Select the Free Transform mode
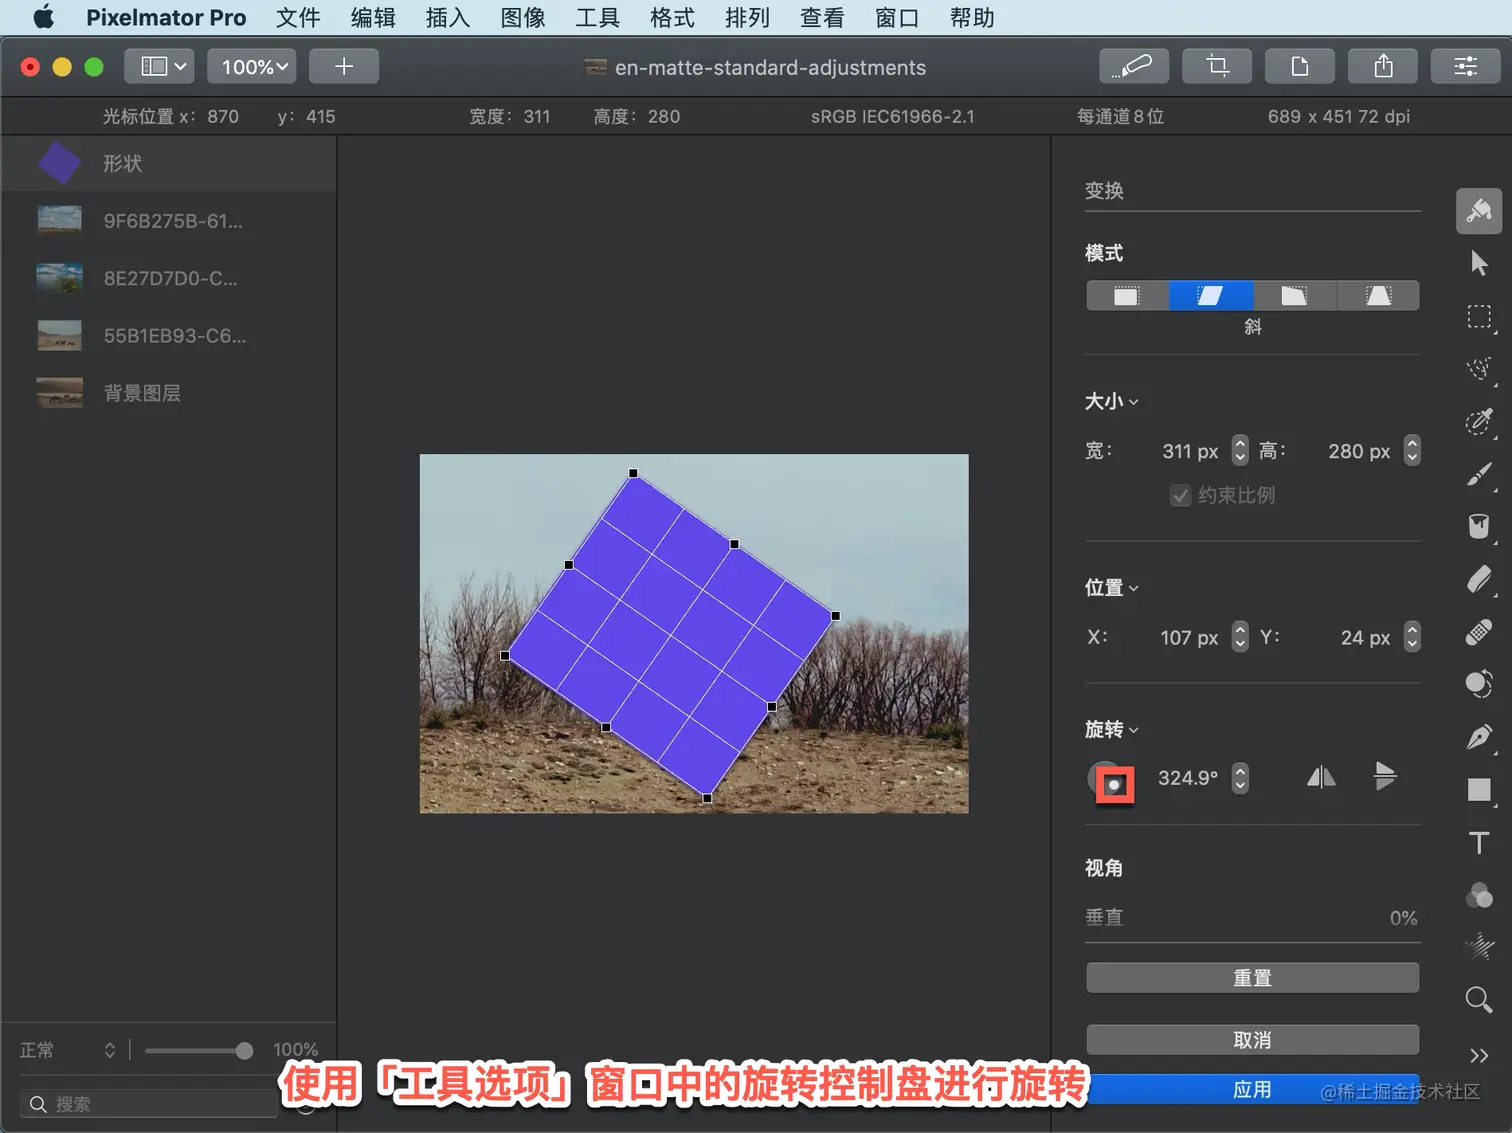This screenshot has height=1133, width=1512. (x=1127, y=296)
